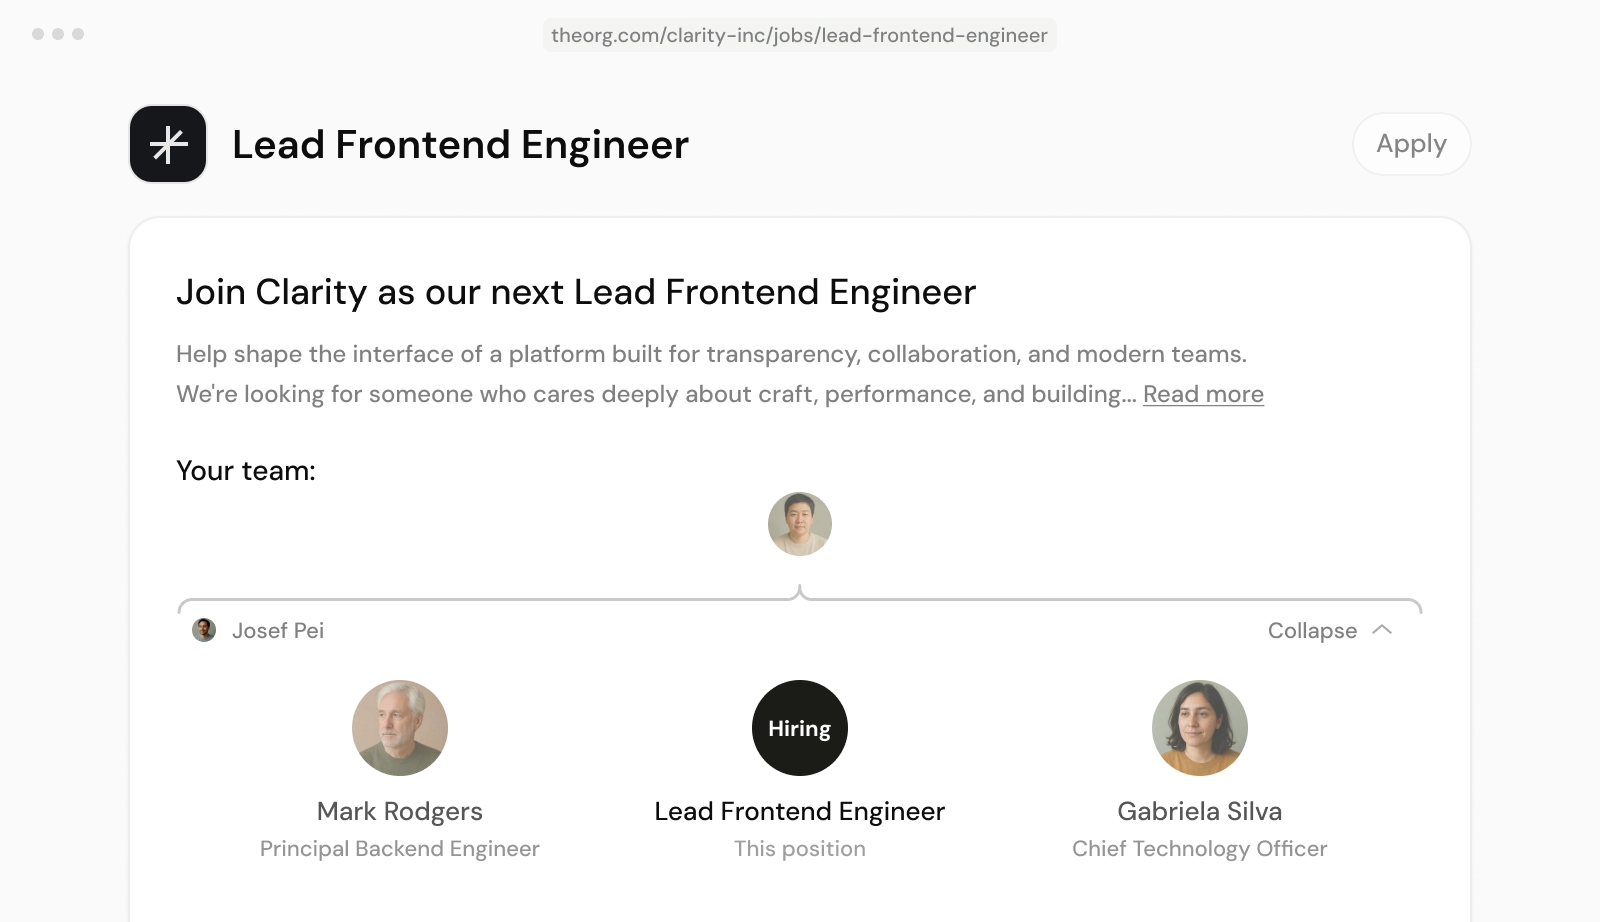Click Mark Rodgers' profile photo
This screenshot has width=1600, height=922.
click(400, 728)
